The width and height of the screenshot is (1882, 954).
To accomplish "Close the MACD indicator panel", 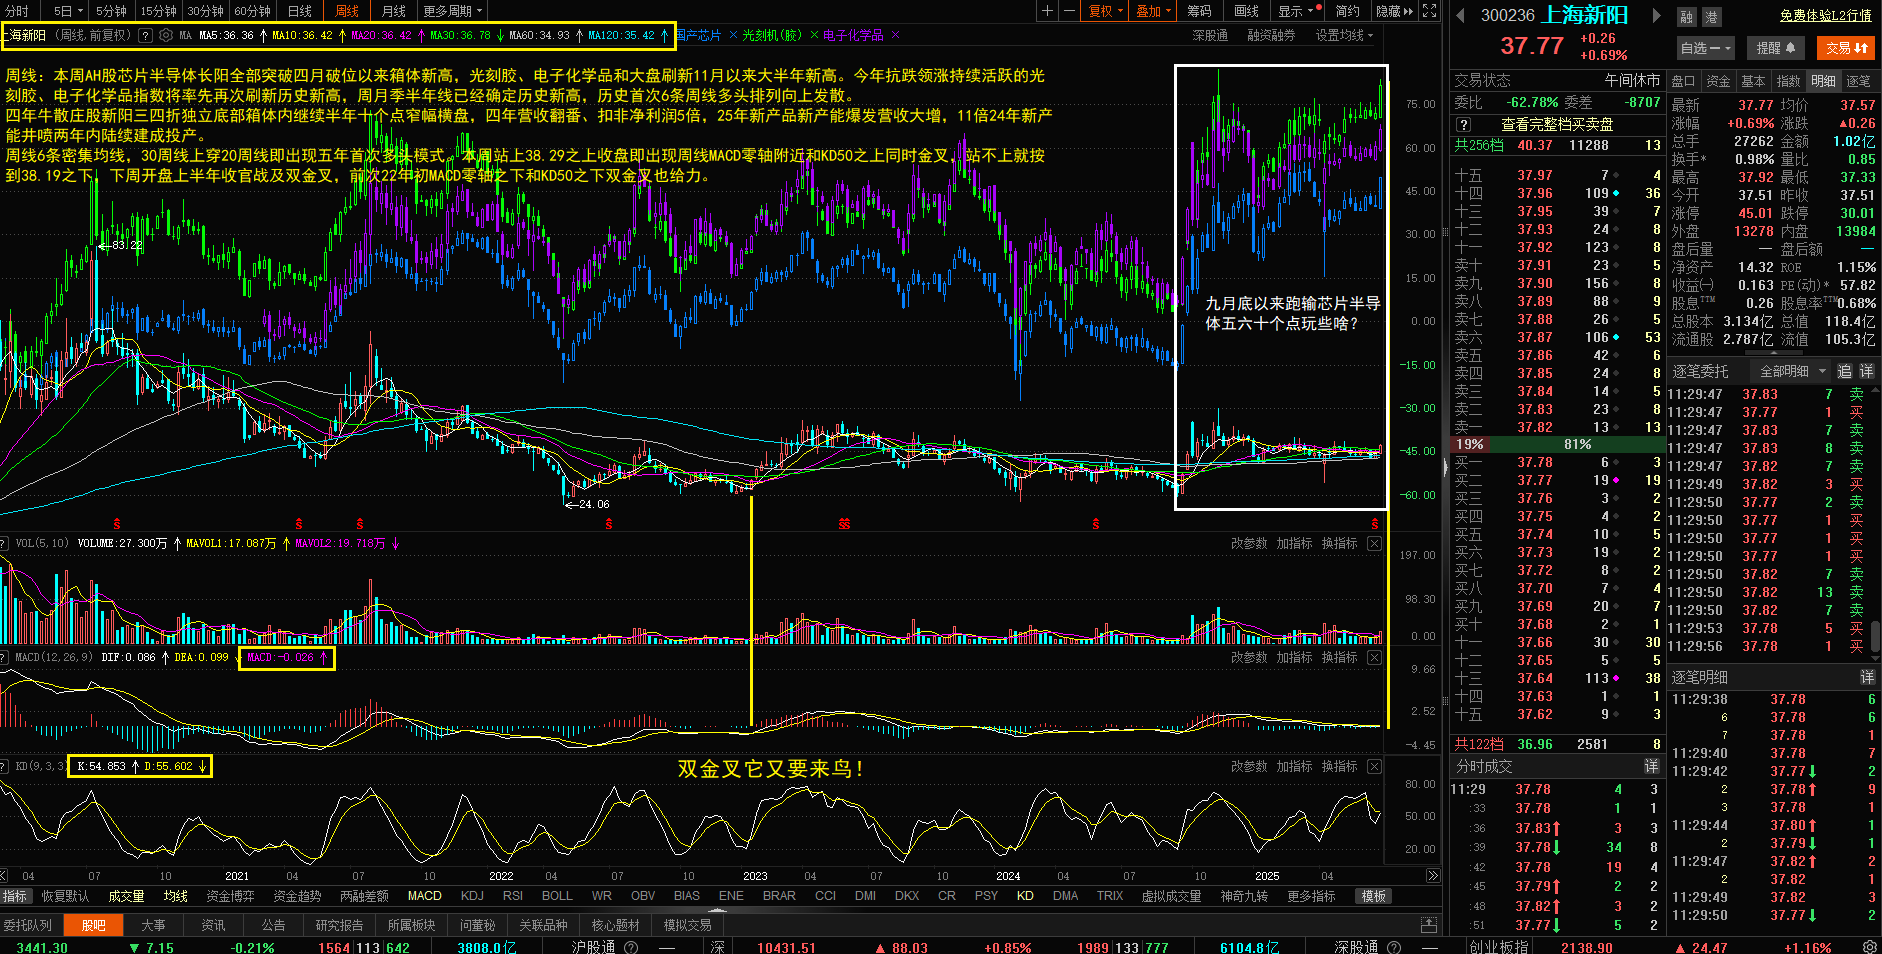I will click(x=1374, y=657).
